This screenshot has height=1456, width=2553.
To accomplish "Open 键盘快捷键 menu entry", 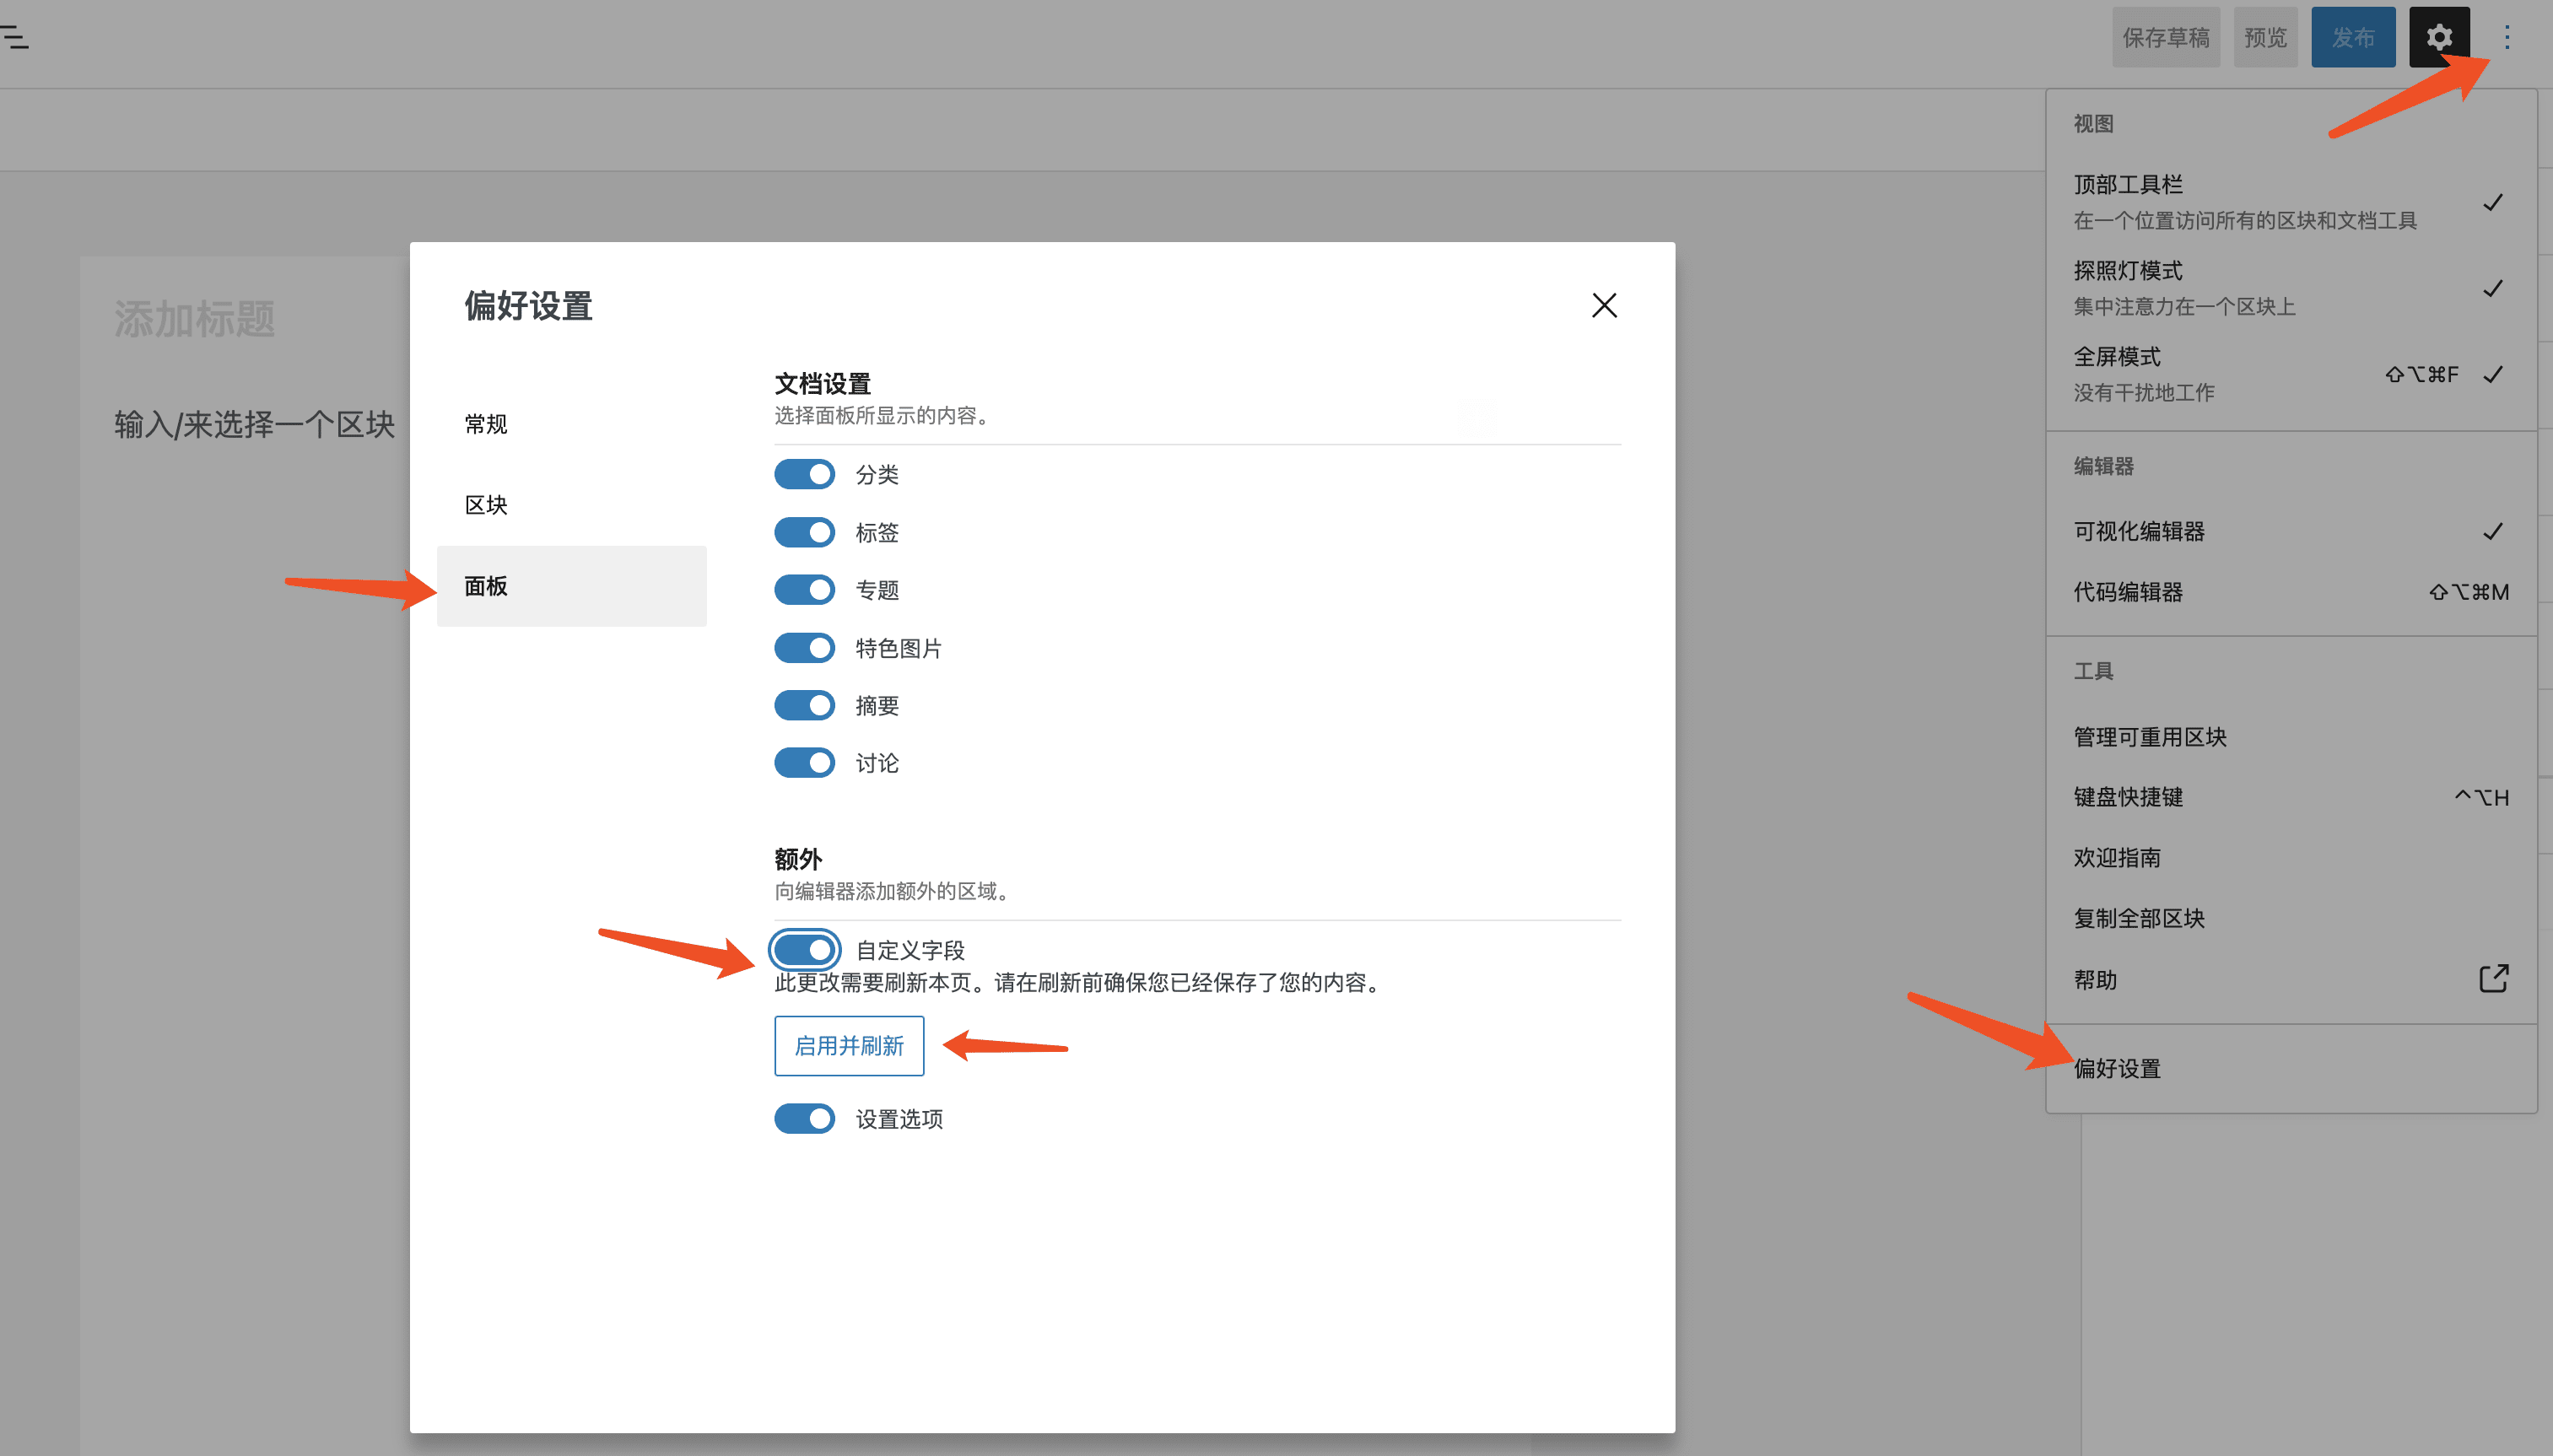I will pos(2291,797).
